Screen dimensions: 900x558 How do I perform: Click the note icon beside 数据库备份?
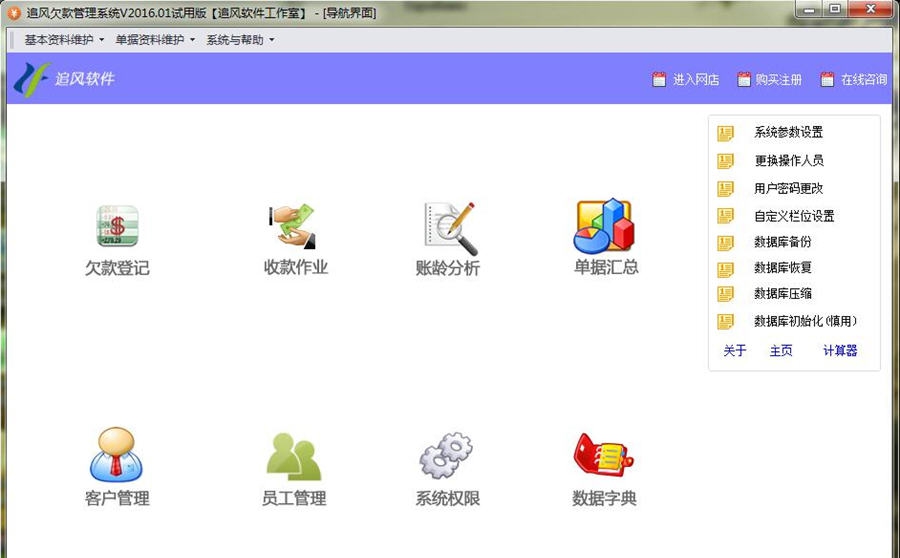click(726, 243)
